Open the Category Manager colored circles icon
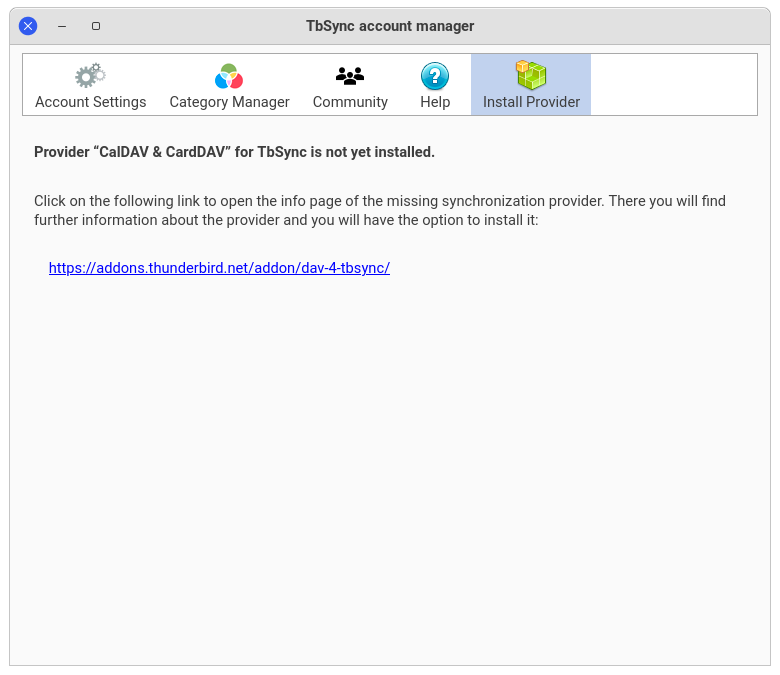The image size is (780, 675). pos(229,76)
